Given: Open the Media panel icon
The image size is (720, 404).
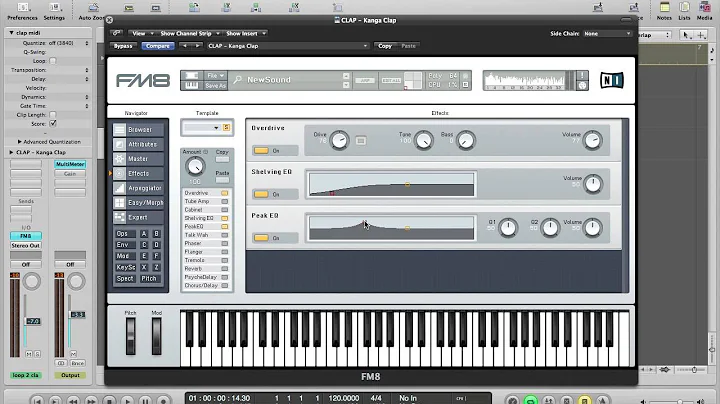Looking at the screenshot, I should click(704, 7).
